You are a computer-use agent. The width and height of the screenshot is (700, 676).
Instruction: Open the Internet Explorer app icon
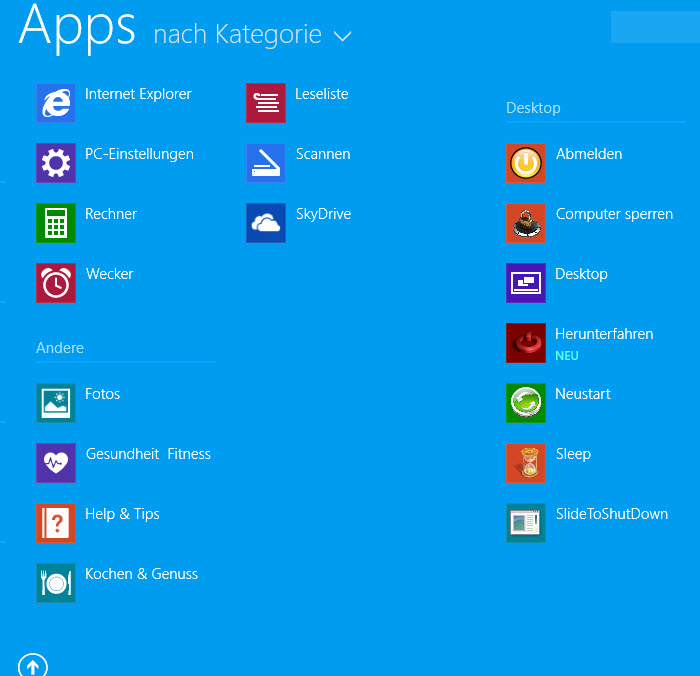point(56,103)
